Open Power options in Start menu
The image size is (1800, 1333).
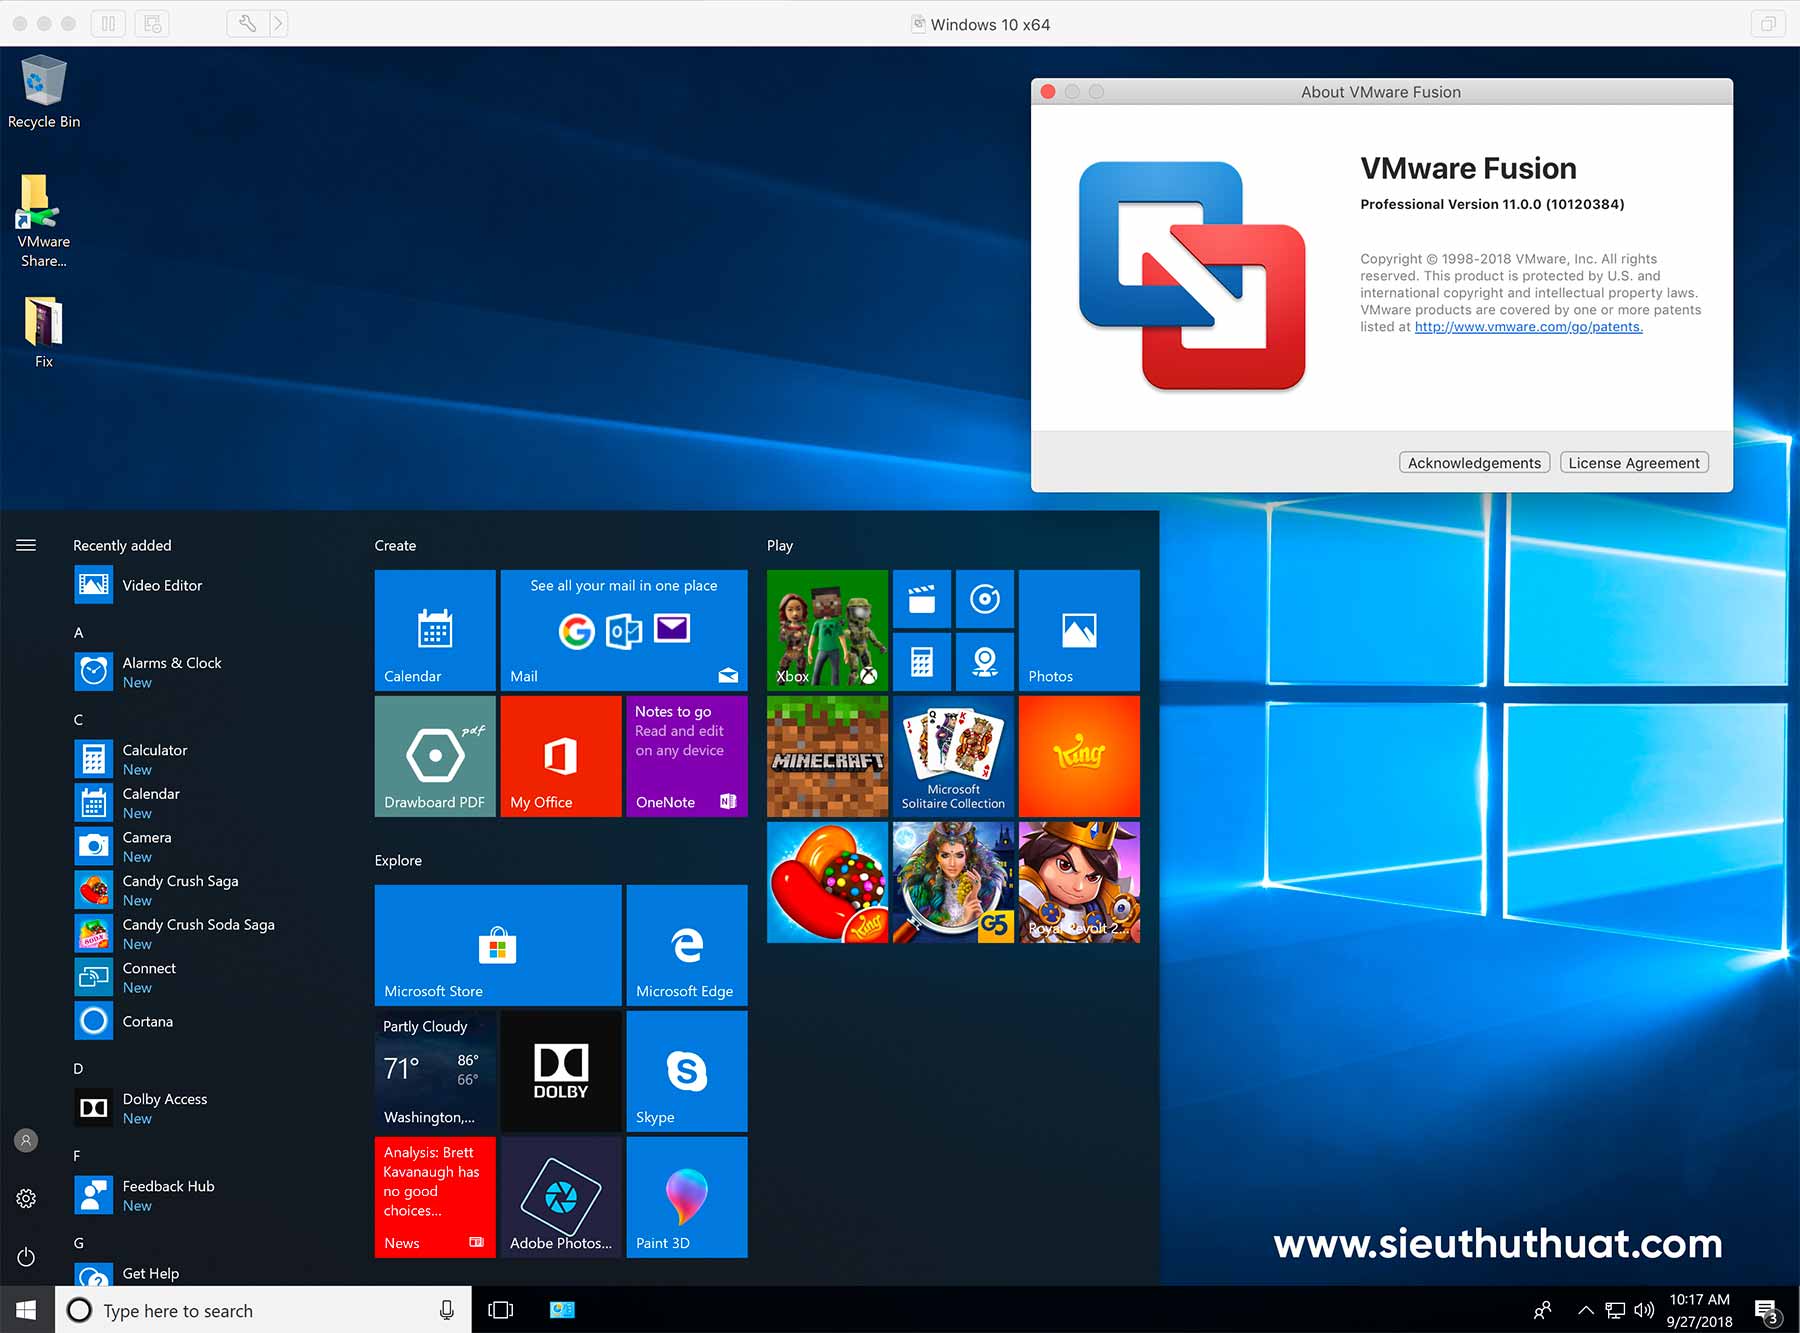(26, 1256)
